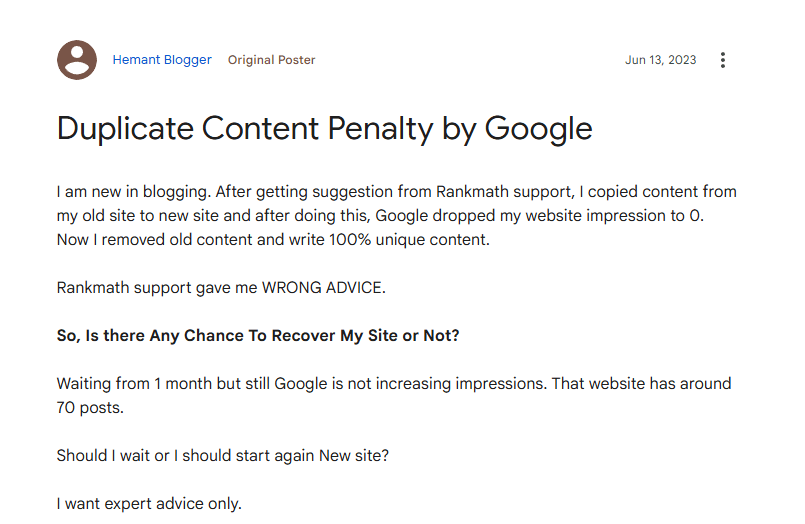Click the I want expert advice only line

149,503
